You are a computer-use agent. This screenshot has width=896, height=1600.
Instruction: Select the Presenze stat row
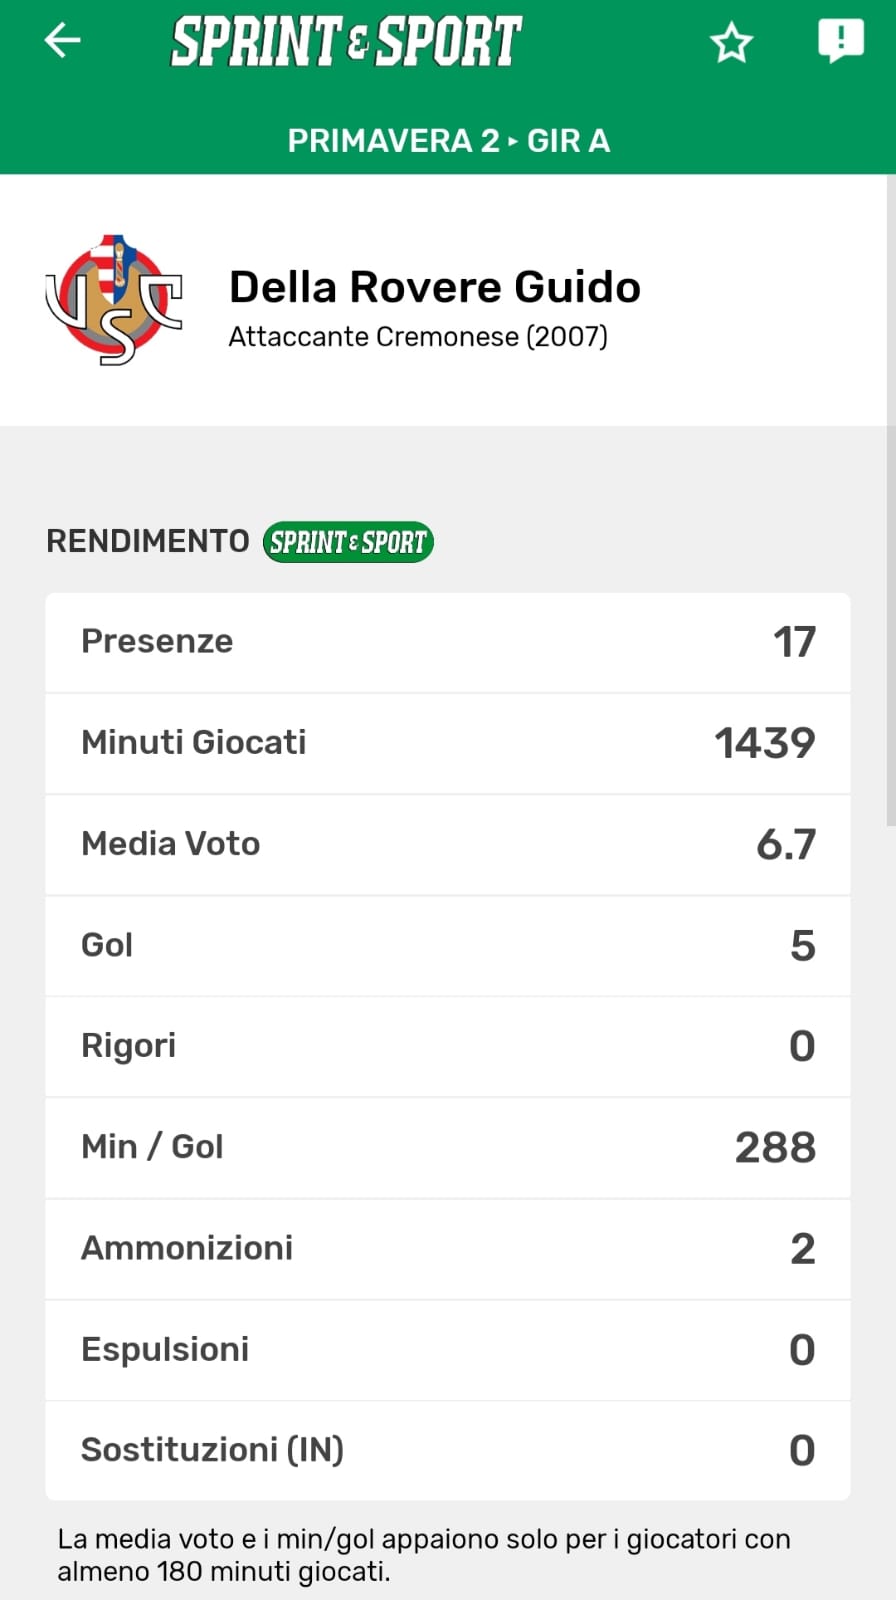click(x=448, y=642)
